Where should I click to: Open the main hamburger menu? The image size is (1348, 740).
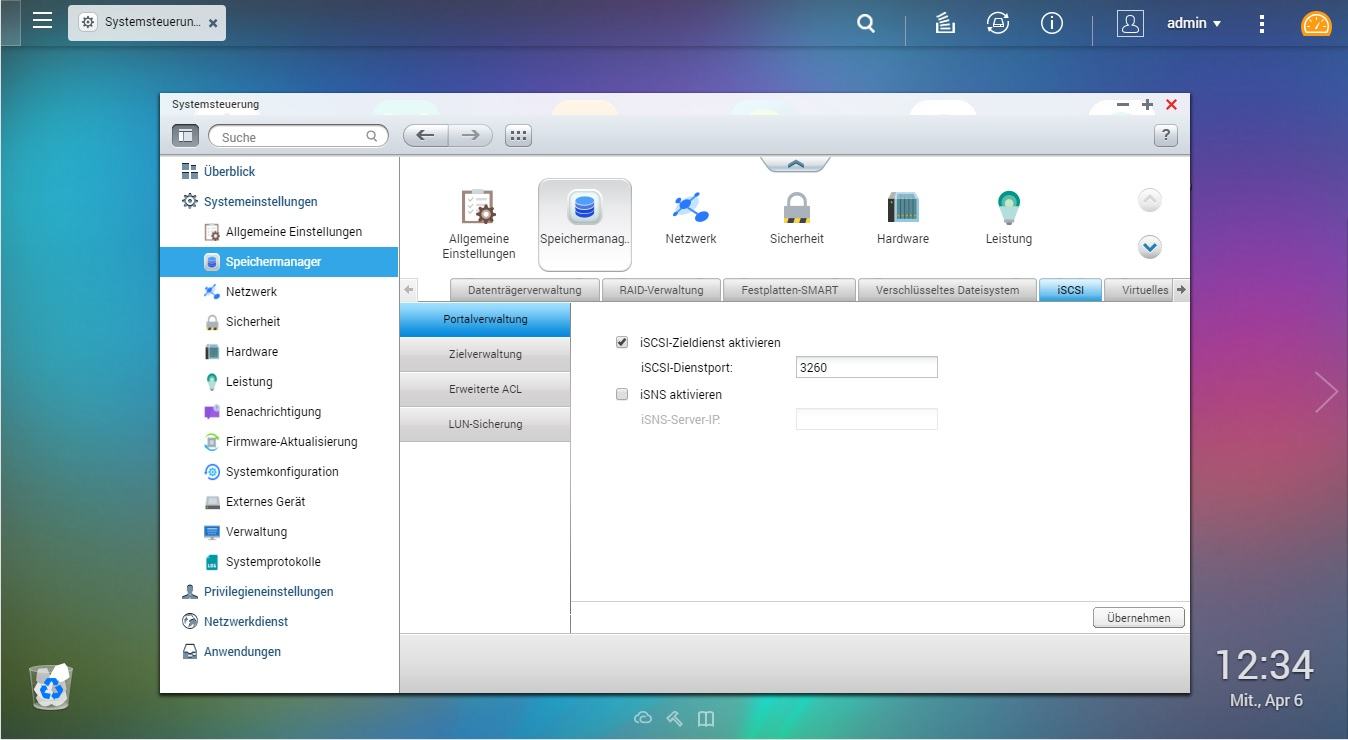coord(42,21)
